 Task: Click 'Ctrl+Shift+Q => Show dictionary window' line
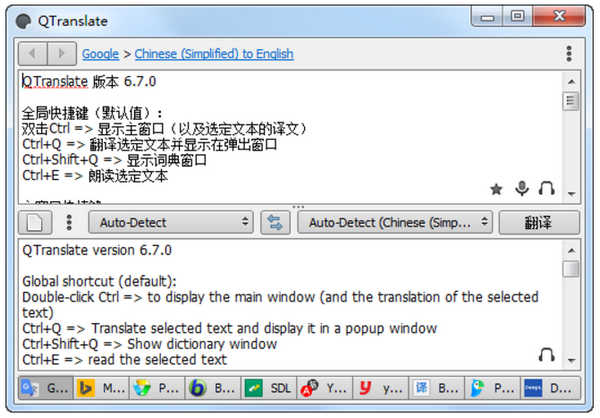(x=150, y=344)
